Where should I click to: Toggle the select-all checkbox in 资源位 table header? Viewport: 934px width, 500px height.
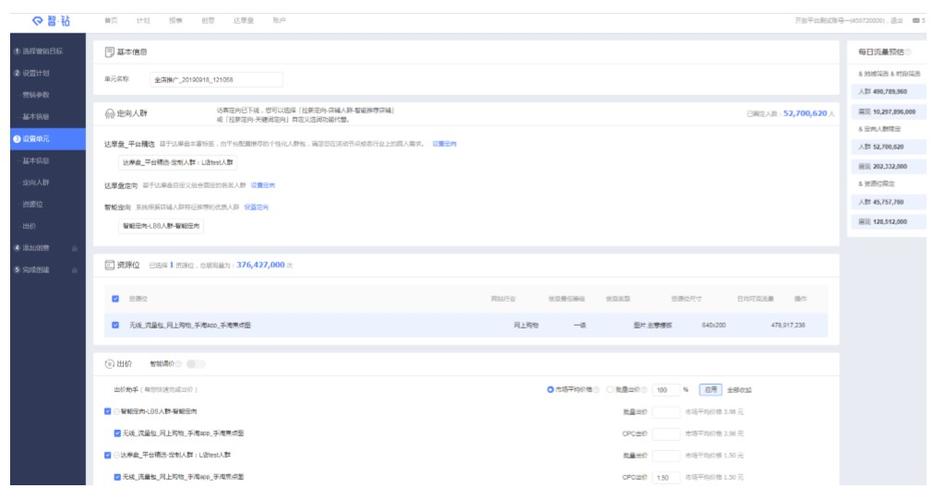116,299
